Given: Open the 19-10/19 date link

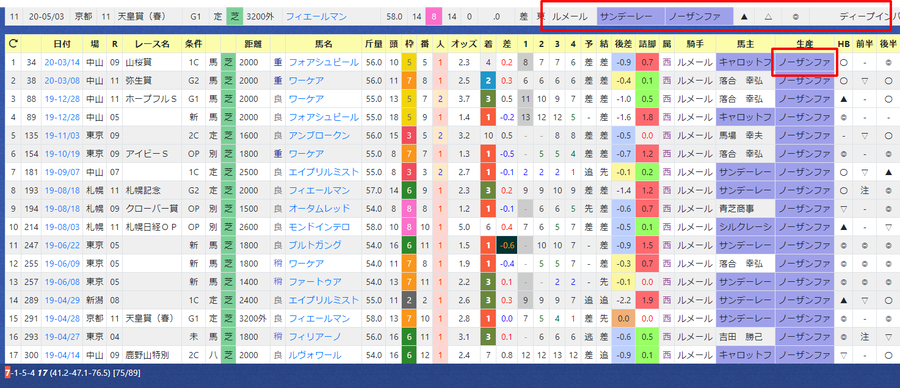Looking at the screenshot, I should point(62,154).
